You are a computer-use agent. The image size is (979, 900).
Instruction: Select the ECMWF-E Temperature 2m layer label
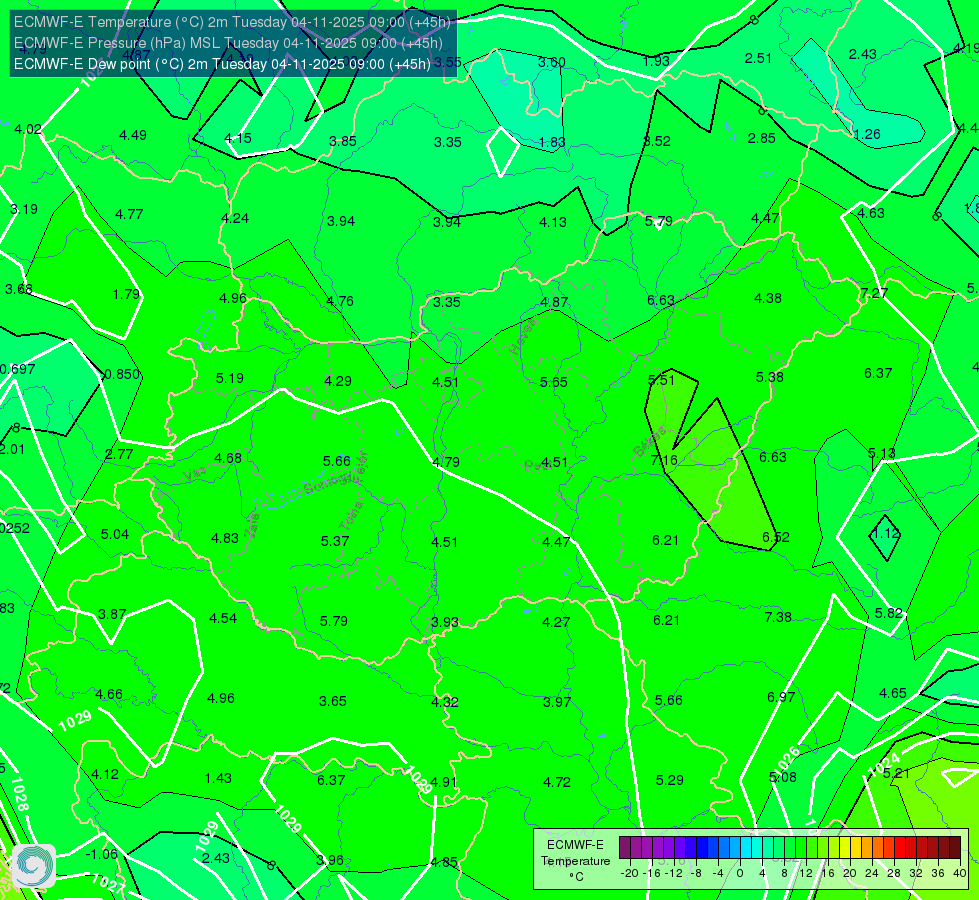tap(232, 22)
